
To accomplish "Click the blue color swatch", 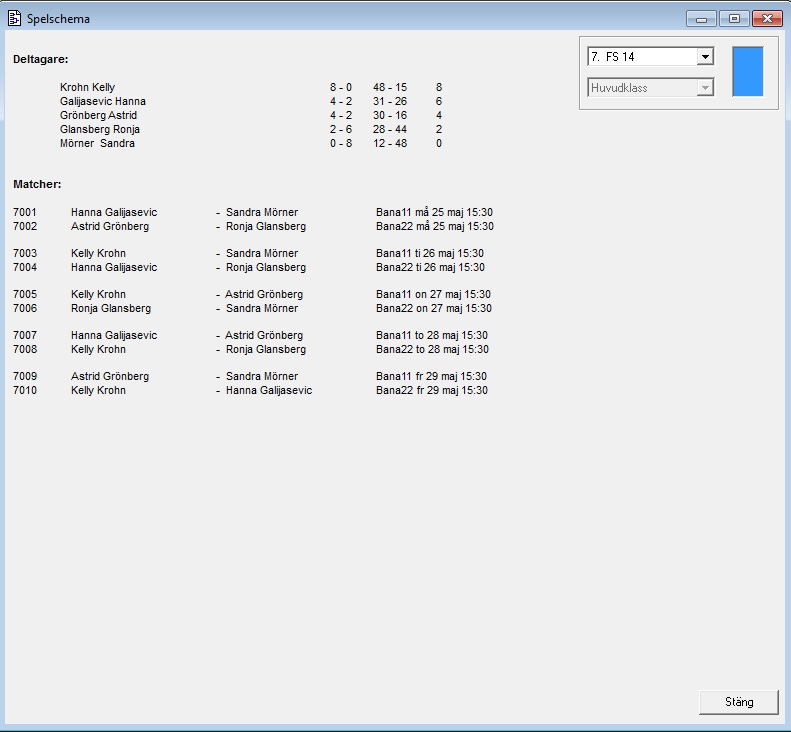I will (x=747, y=72).
